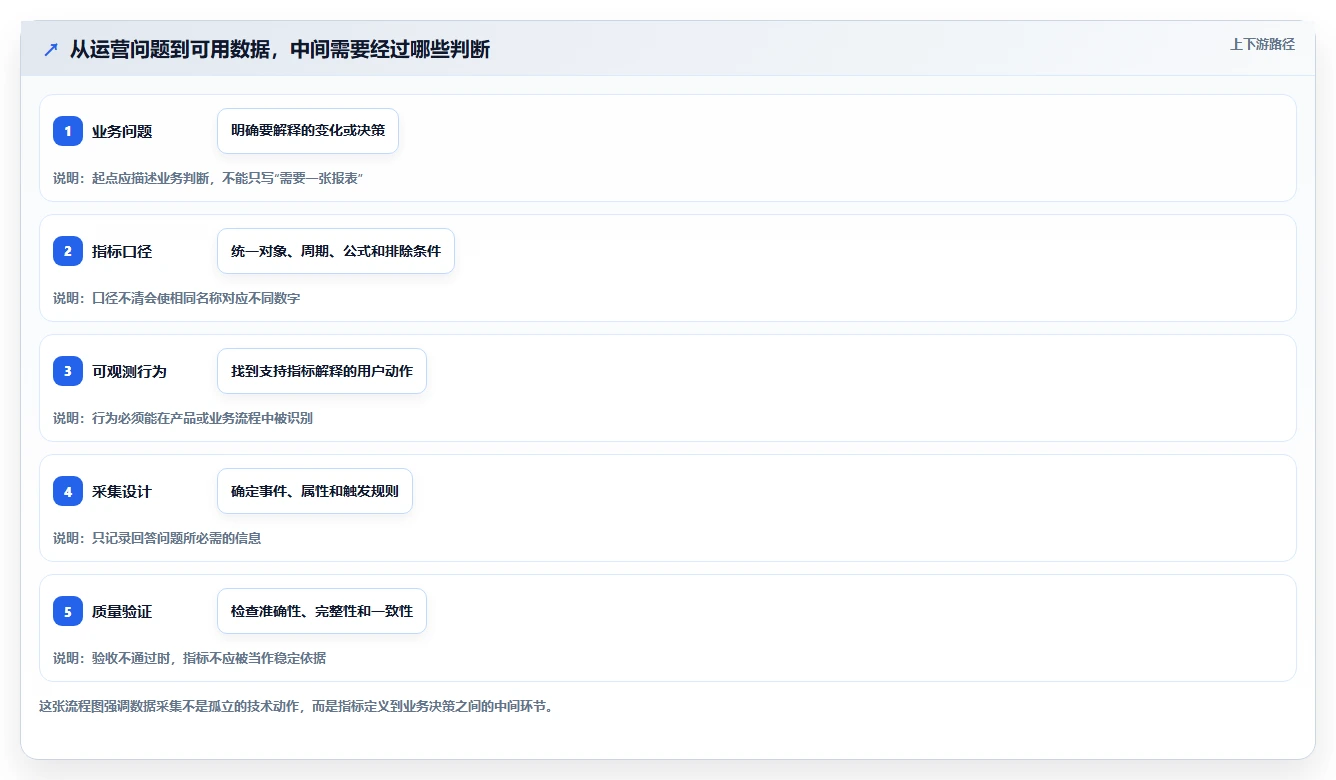The image size is (1336, 780).
Task: Select the step 3 number badge
Action: [x=68, y=371]
